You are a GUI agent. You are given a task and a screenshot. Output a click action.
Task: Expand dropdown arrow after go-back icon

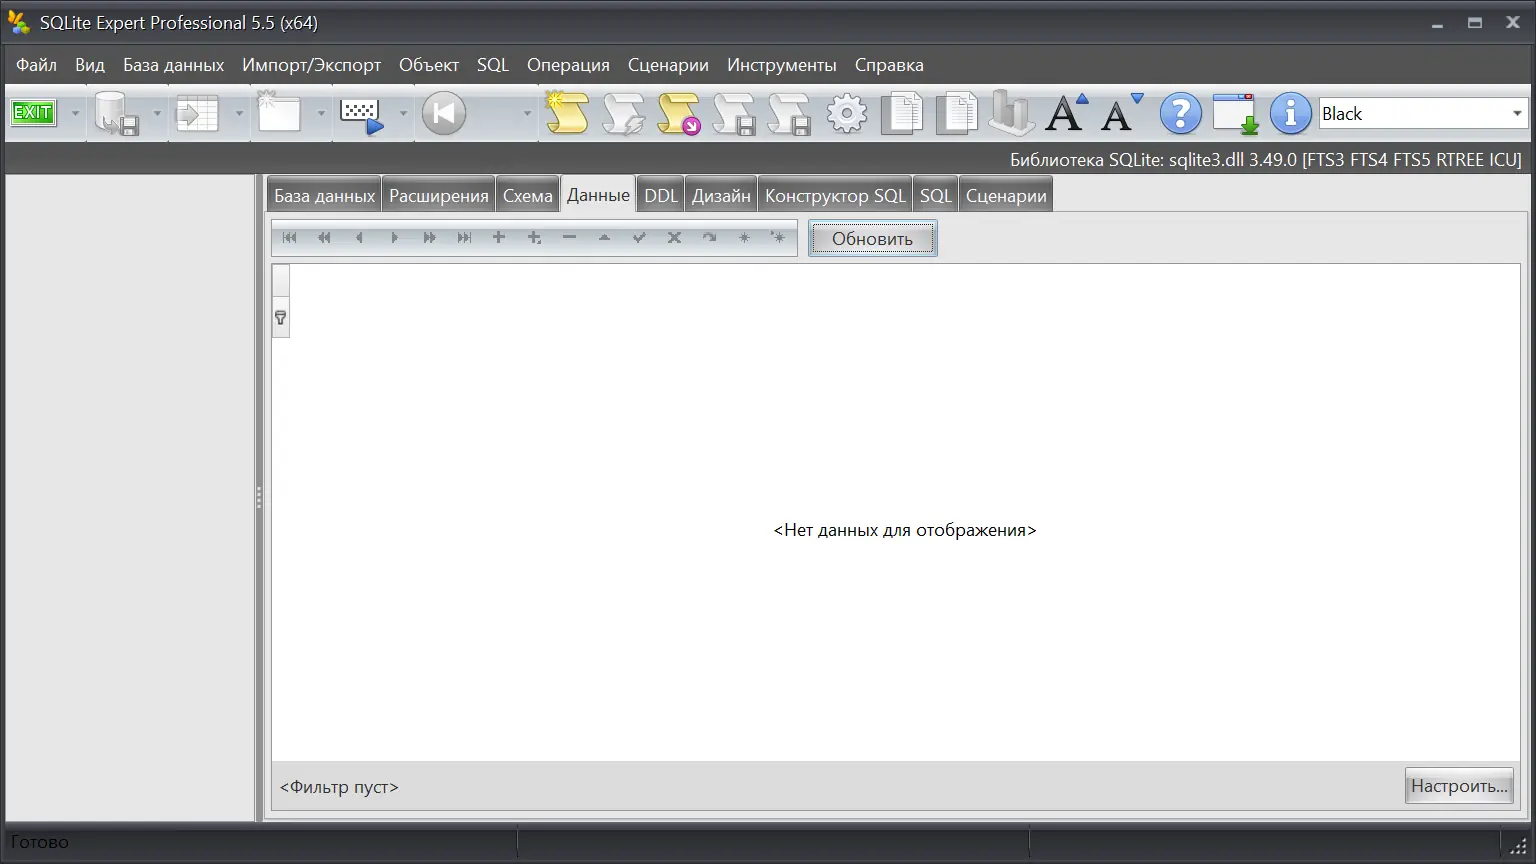pos(526,113)
